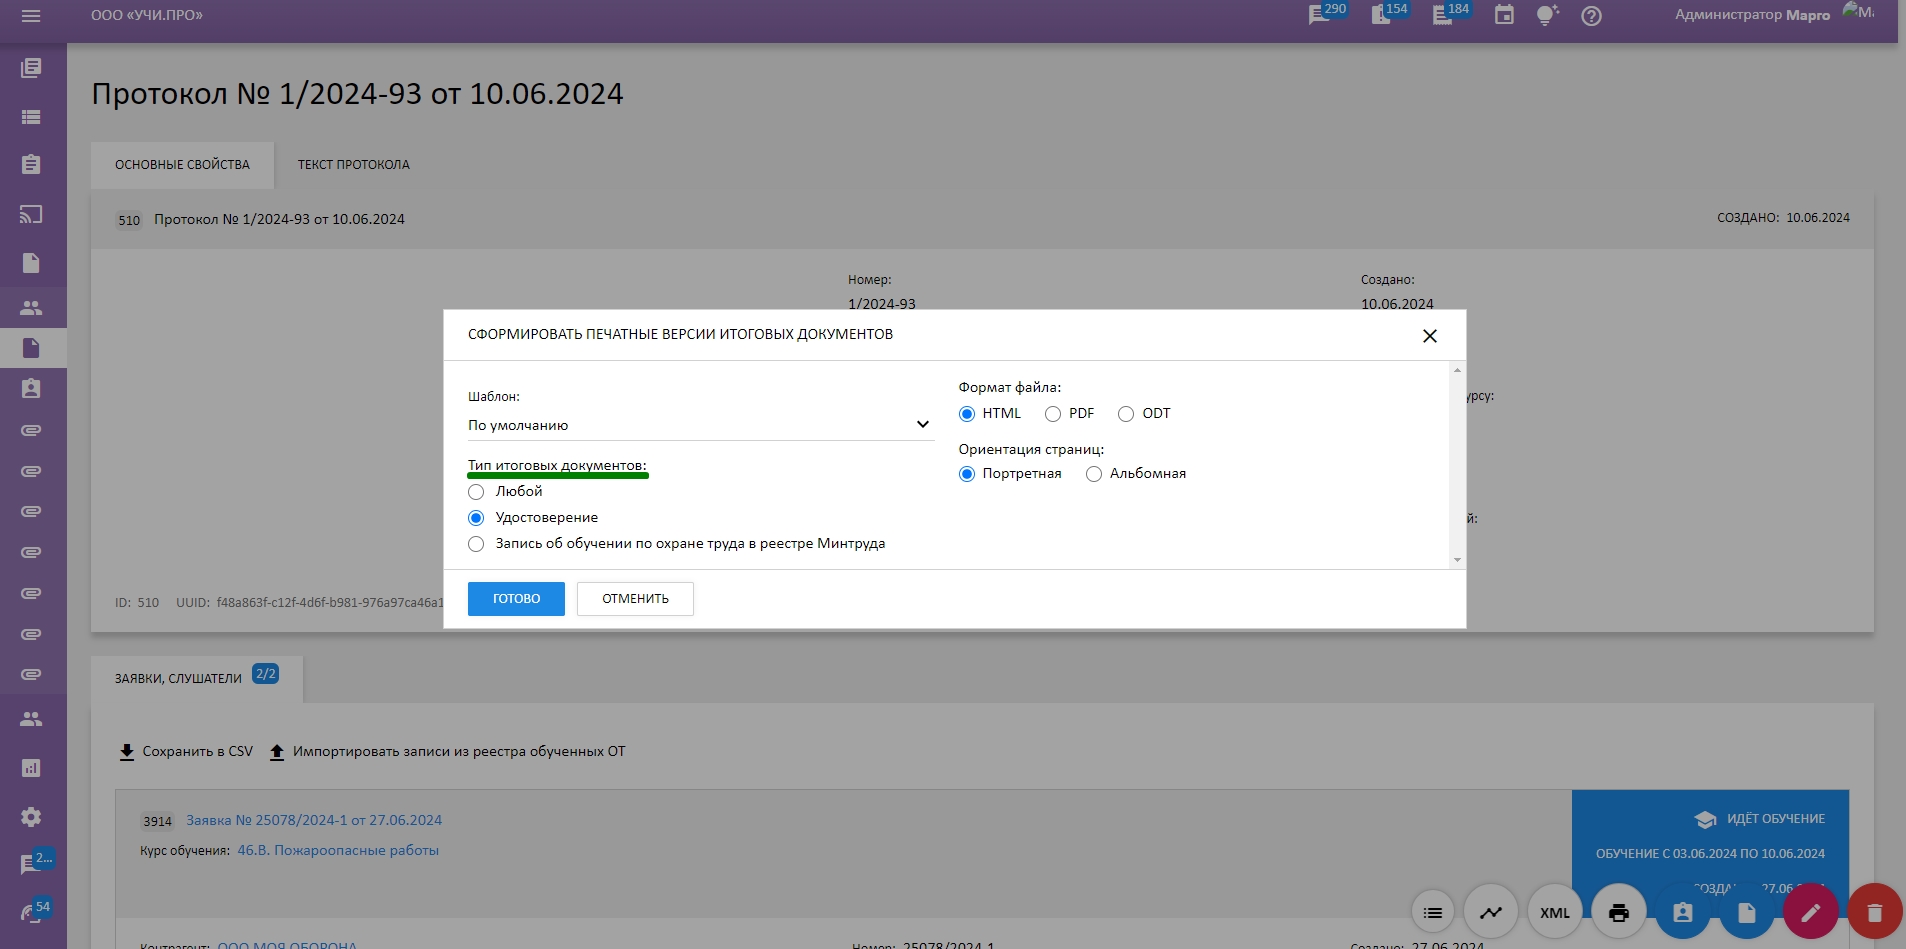Open the group people sidebar icon
The image size is (1906, 949).
click(31, 308)
